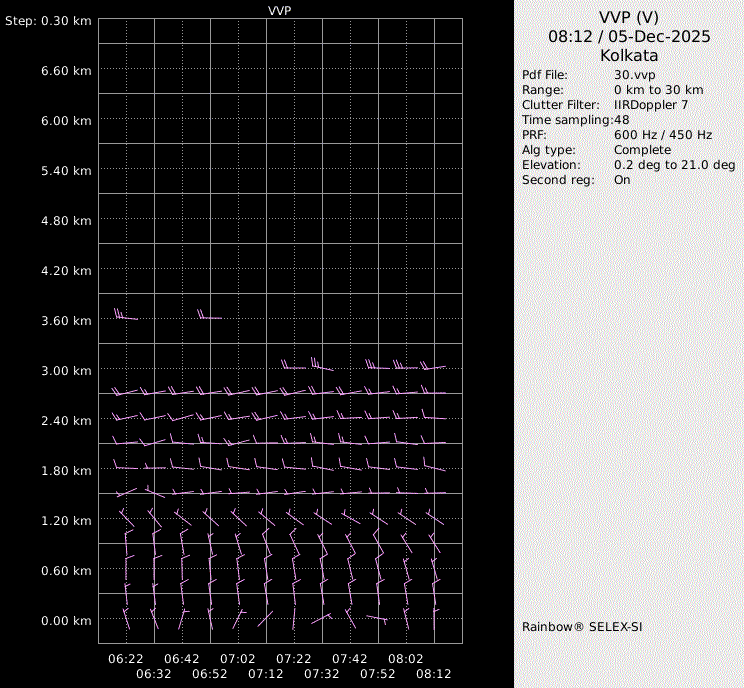Image resolution: width=744 pixels, height=688 pixels.
Task: Click the 6.60 km altitude label
Action: (66, 71)
